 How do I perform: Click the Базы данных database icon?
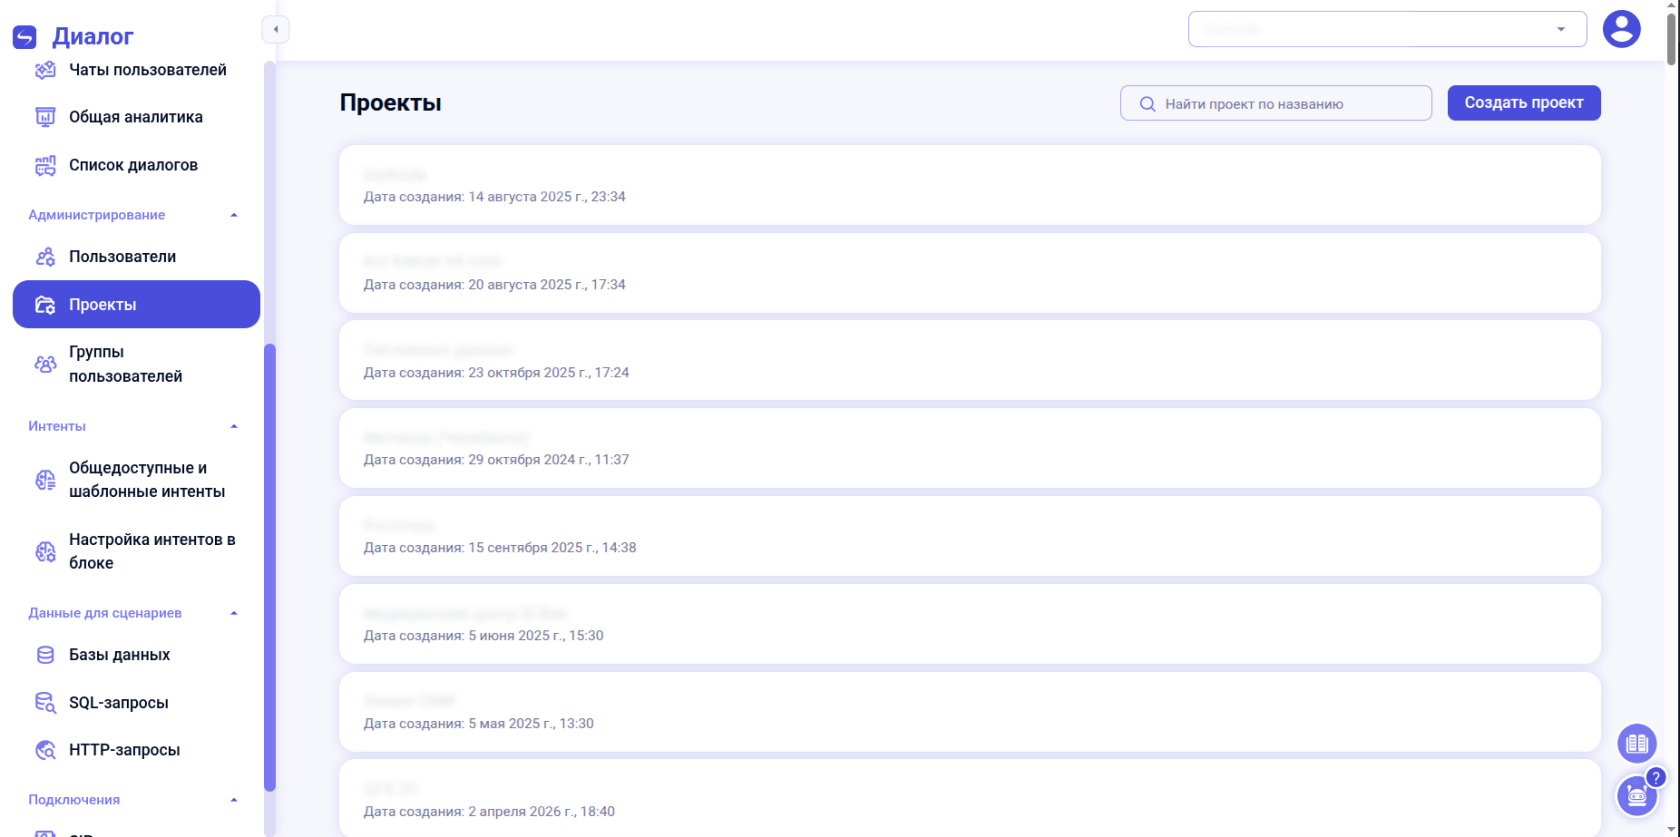[45, 655]
